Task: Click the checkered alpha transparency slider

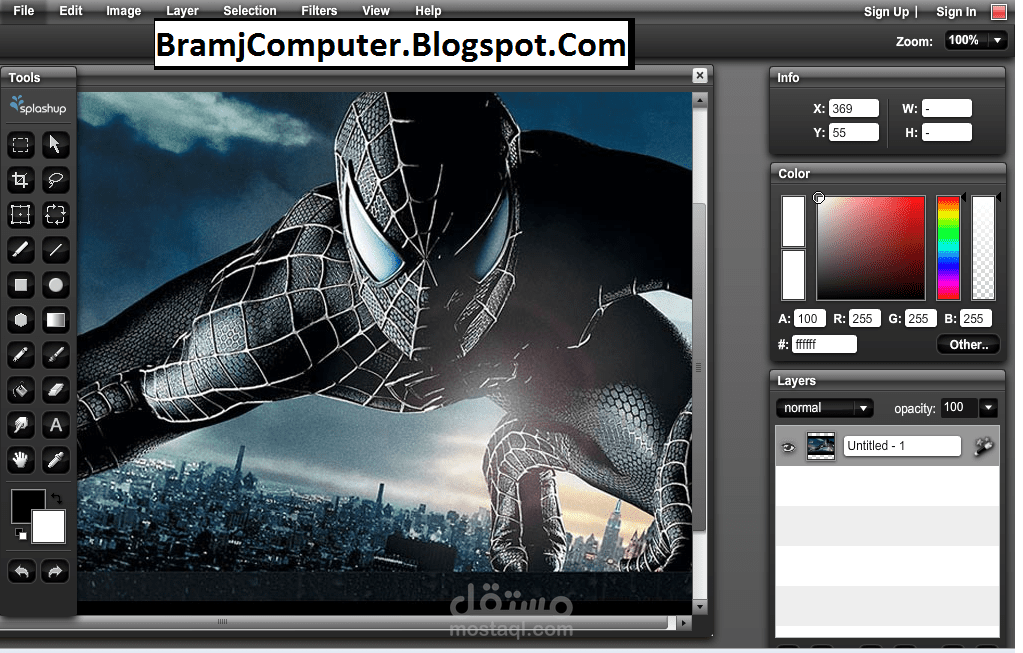Action: (x=983, y=248)
